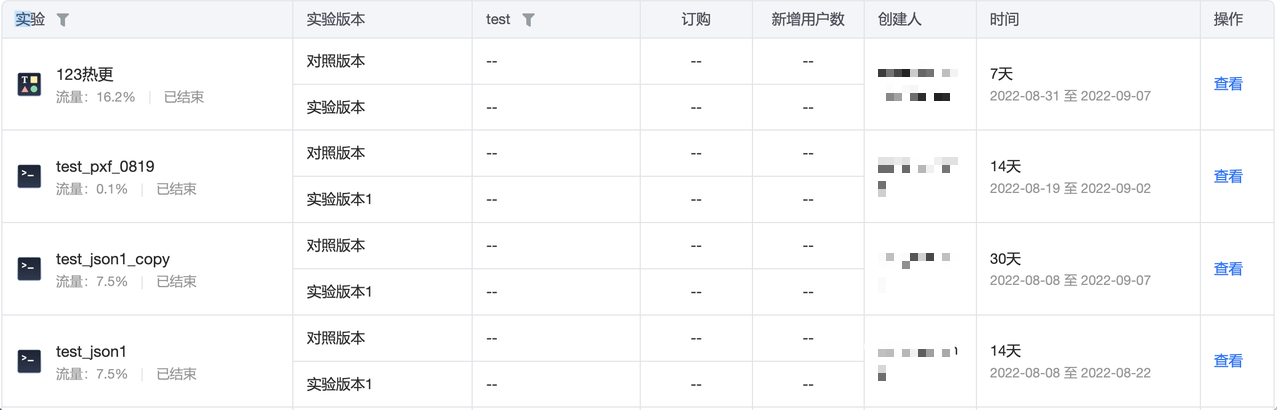Click the test_pxf_0819 terminal icon
Viewport: 1277px width, 410px height.
coord(29,176)
